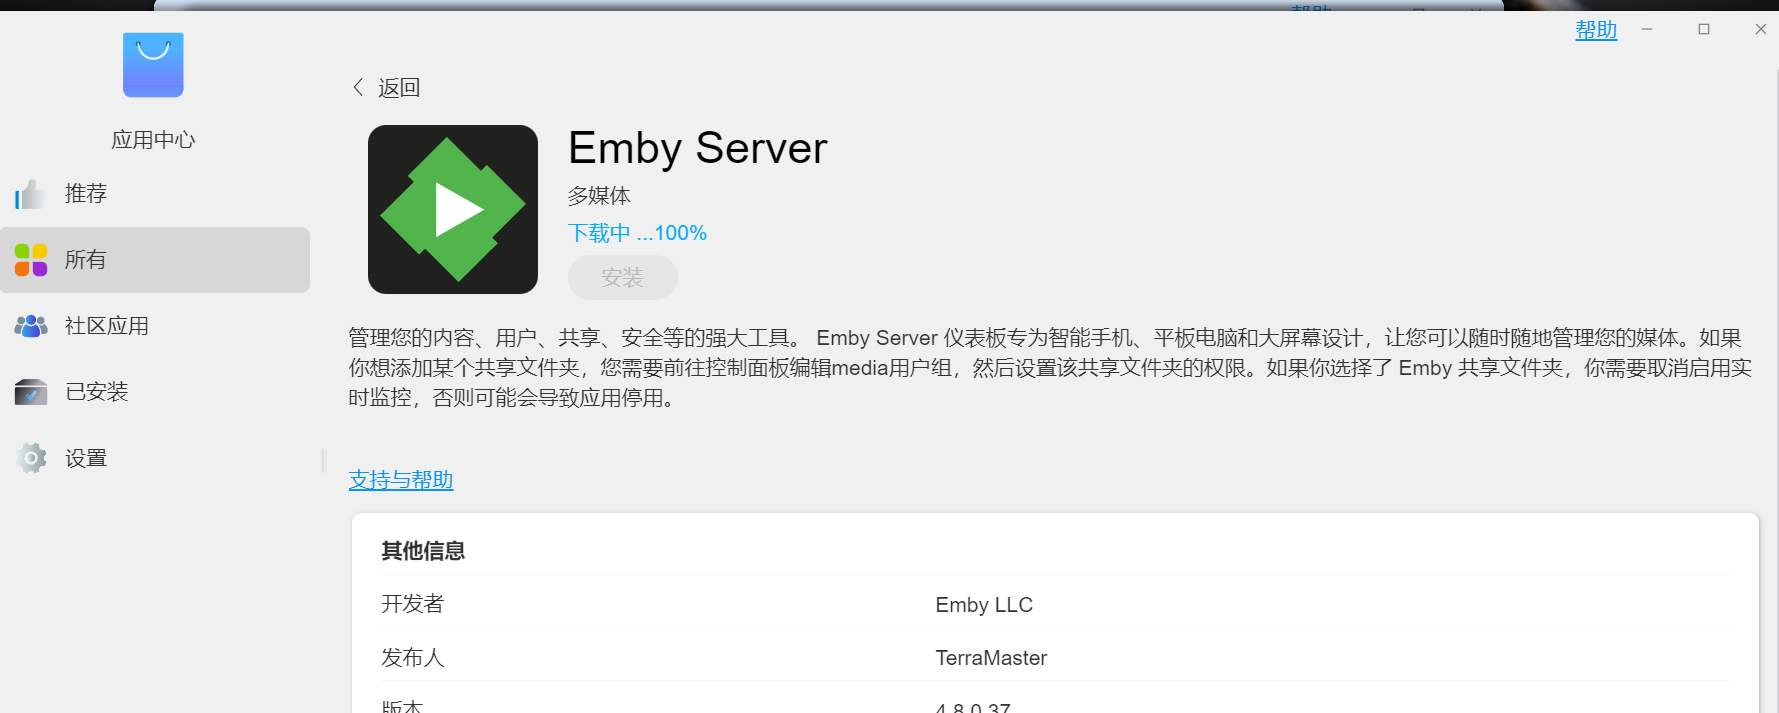
Task: Open the 帮助 link in title bar
Action: point(1596,30)
